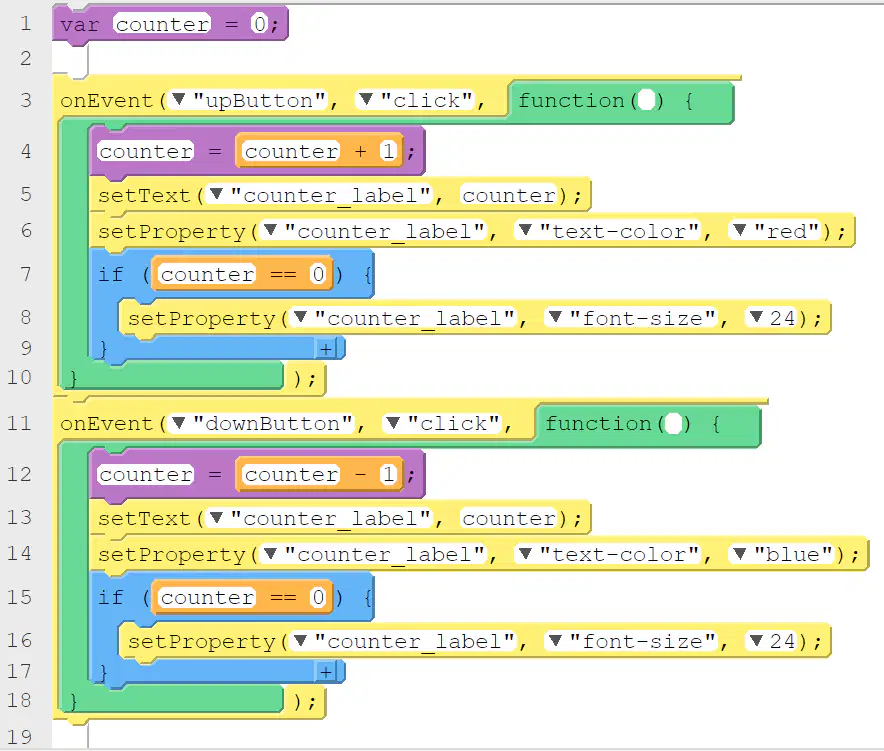Edit the value 1 in line 4 addition
The image size is (884, 751).
click(388, 151)
